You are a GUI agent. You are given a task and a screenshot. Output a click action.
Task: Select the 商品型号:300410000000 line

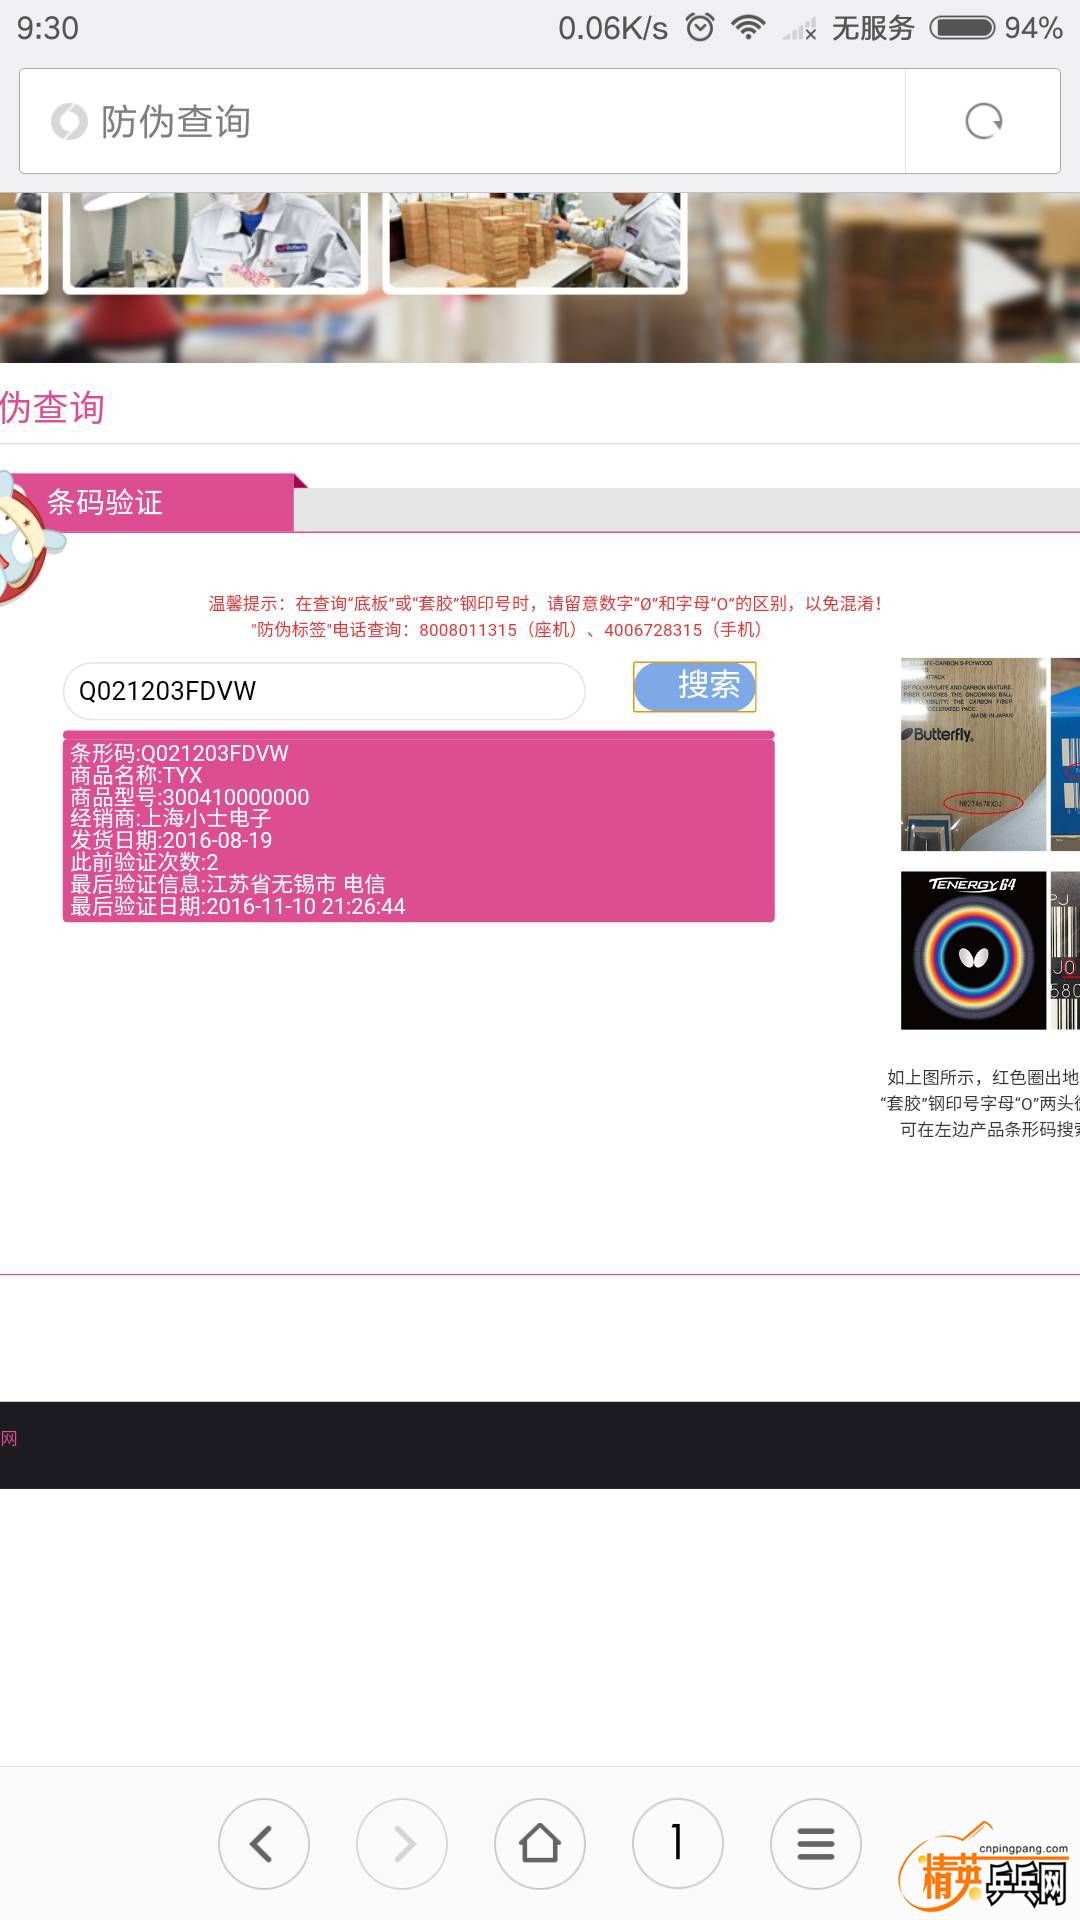(190, 797)
